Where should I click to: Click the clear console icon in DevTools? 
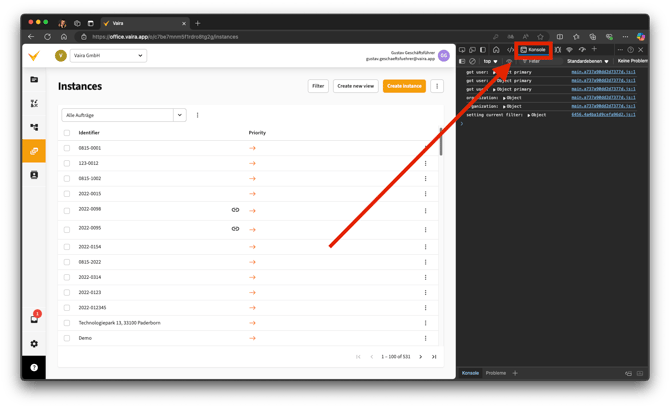472,61
